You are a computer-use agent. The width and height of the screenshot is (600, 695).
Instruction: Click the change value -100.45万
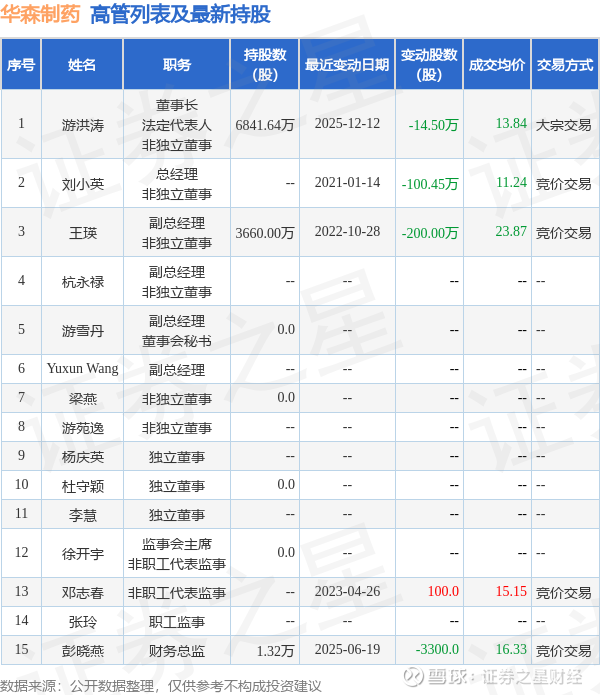coord(430,184)
